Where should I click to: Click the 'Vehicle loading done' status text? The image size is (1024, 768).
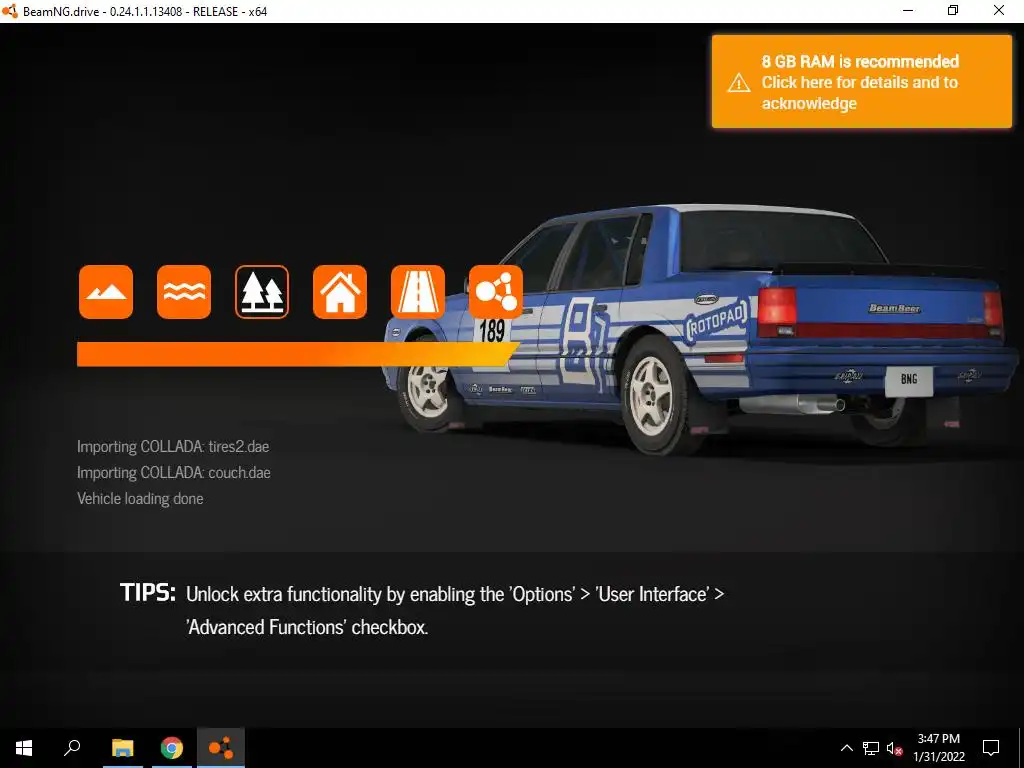click(x=140, y=498)
